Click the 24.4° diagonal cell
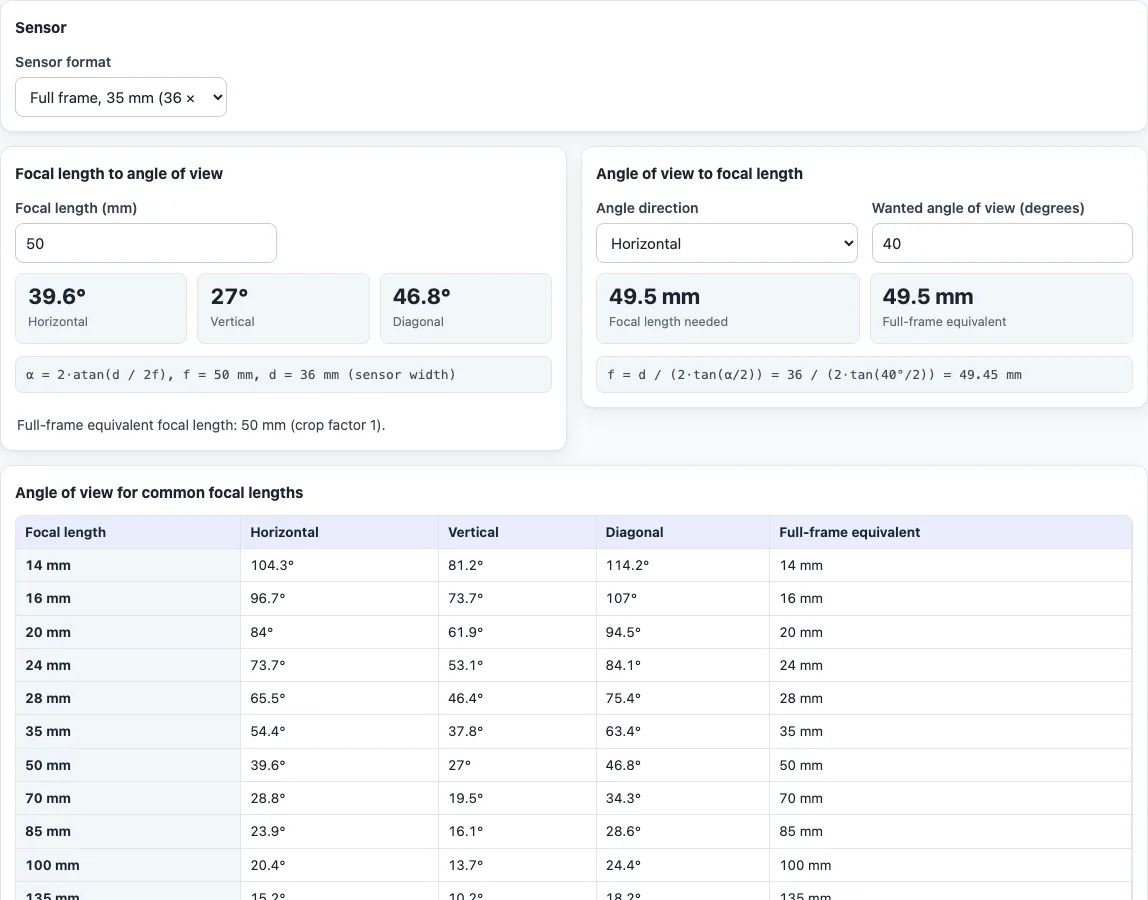This screenshot has height=900, width=1148. (x=682, y=865)
